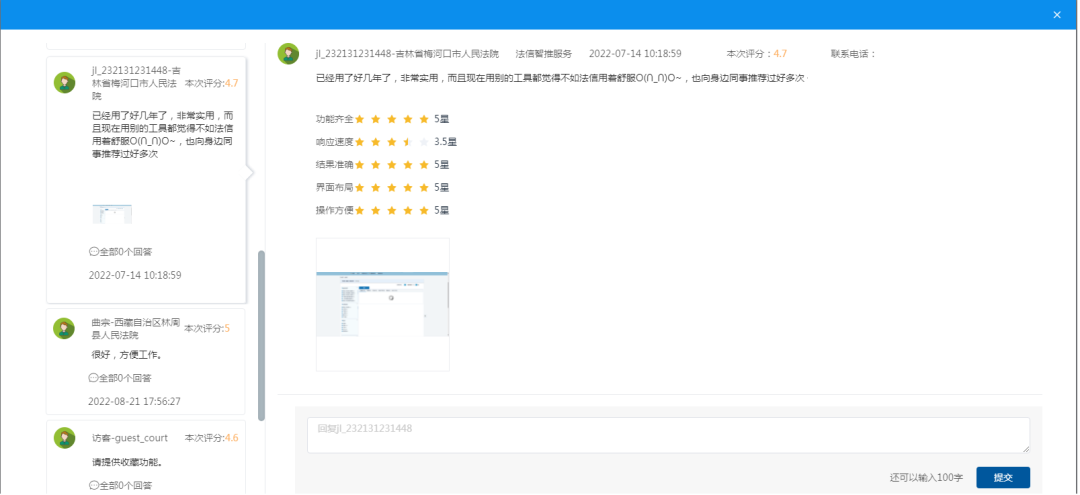Image resolution: width=1080 pixels, height=495 pixels.
Task: Open the screenshot thumbnail in detail panel
Action: point(382,304)
